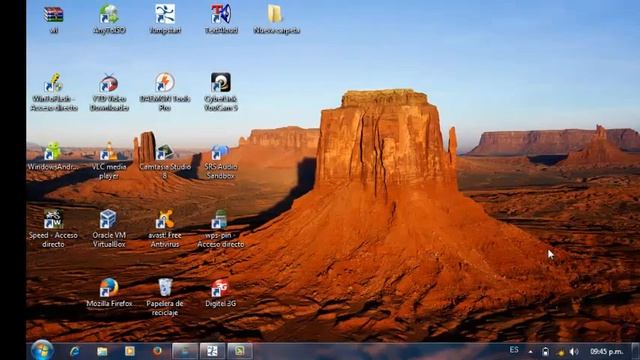Open the Digitel 3G shortcut

(220, 288)
